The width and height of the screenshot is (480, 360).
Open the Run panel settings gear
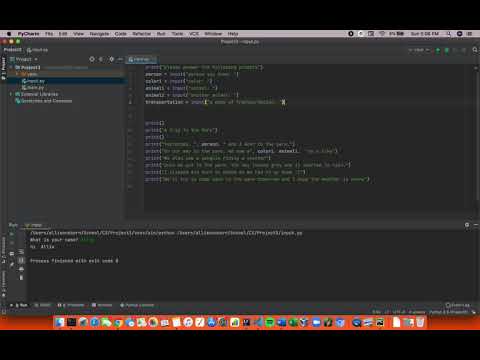(467, 225)
